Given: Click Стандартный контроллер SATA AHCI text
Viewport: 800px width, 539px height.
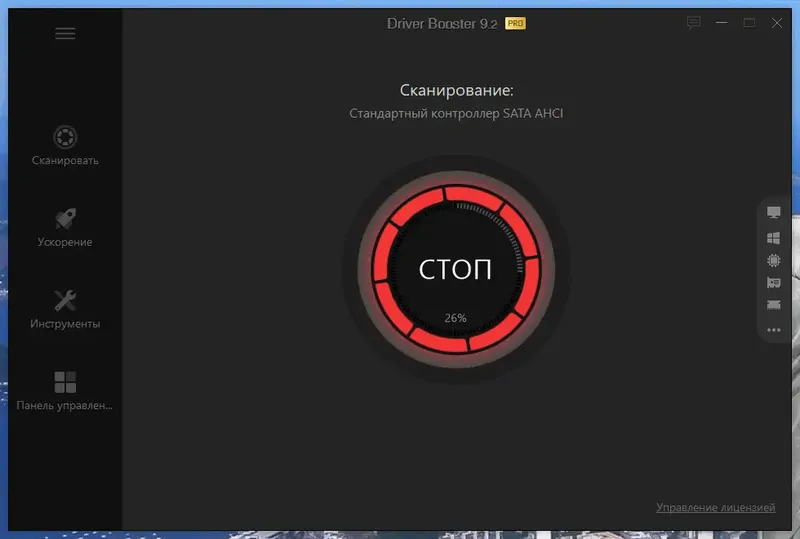Looking at the screenshot, I should [x=456, y=113].
